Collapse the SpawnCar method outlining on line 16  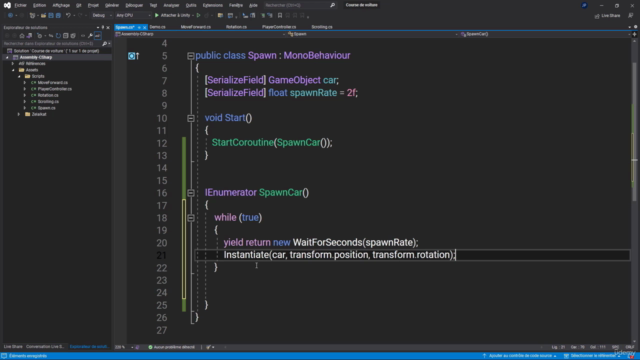pos(191,193)
